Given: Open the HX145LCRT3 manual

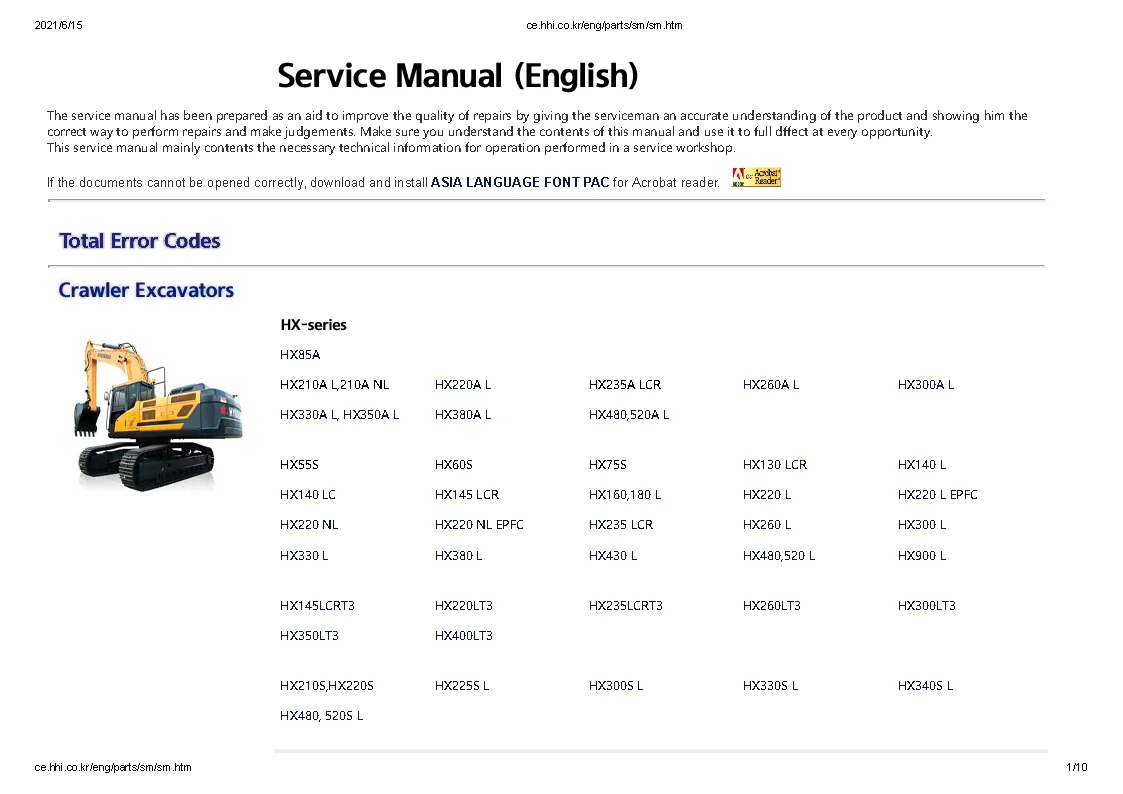Looking at the screenshot, I should pos(317,606).
